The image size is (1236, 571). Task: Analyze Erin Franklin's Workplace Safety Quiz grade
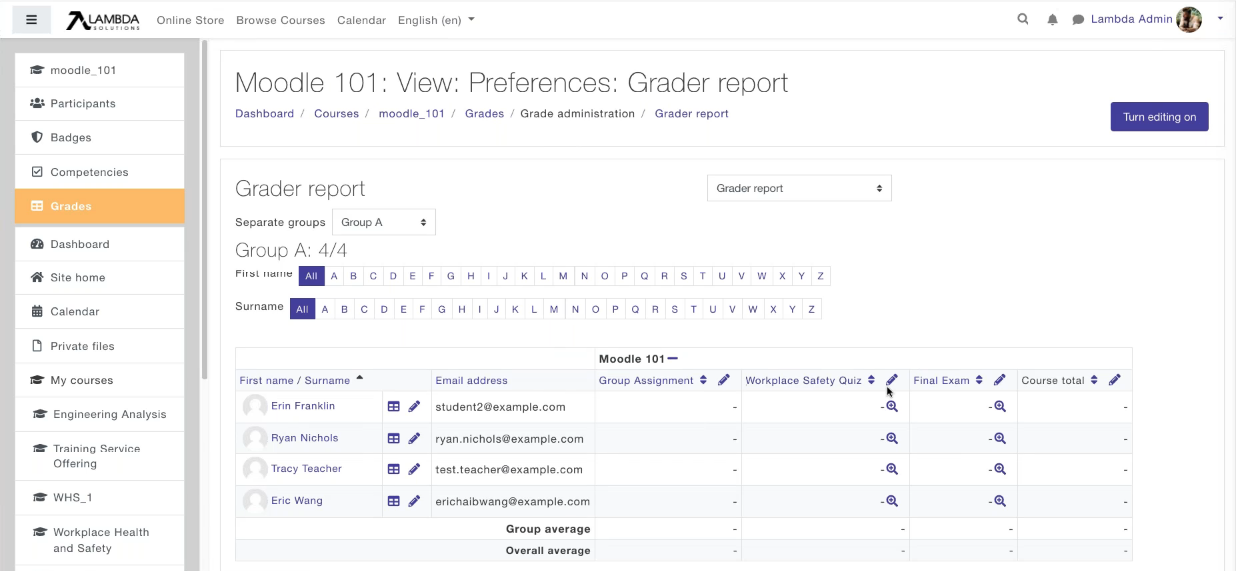point(892,407)
